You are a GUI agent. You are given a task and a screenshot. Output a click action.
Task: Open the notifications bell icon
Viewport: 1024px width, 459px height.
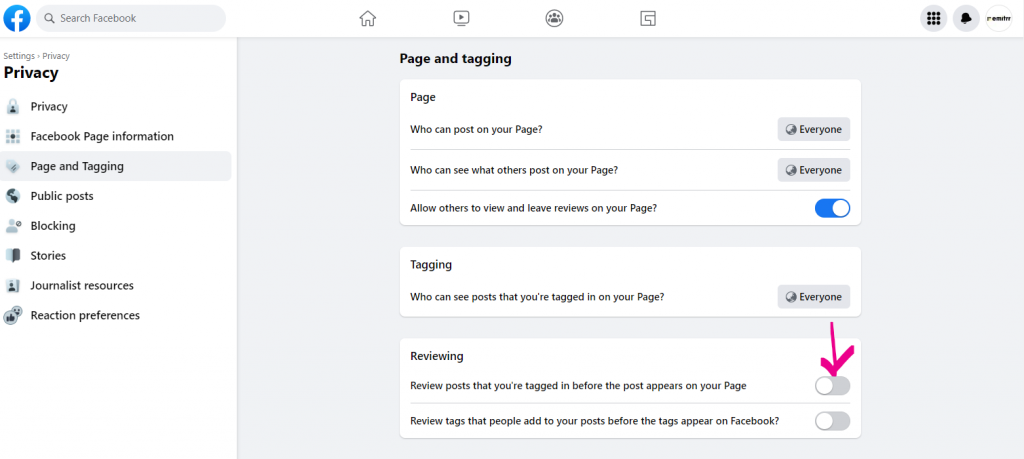[x=966, y=18]
